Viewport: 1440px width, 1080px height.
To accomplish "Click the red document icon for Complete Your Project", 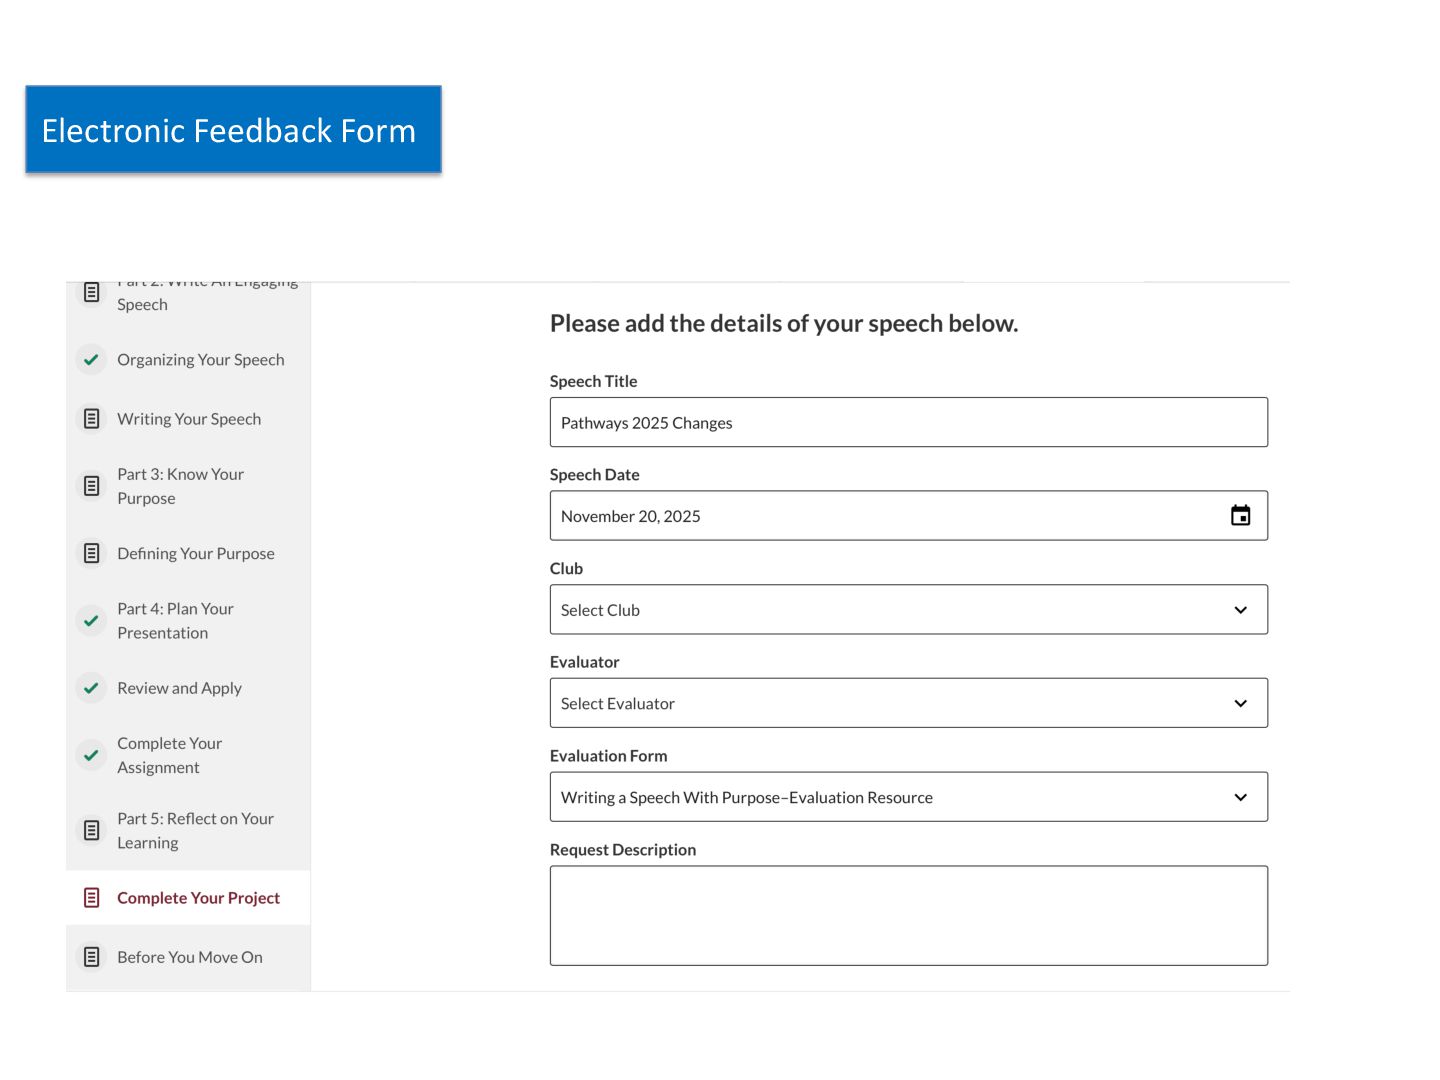I will pos(92,898).
